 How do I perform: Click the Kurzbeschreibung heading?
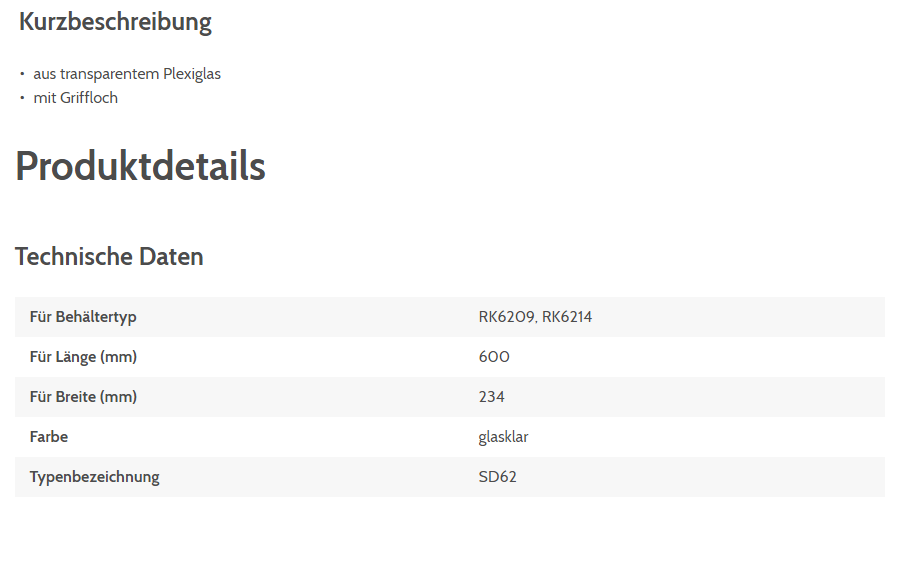pos(115,22)
